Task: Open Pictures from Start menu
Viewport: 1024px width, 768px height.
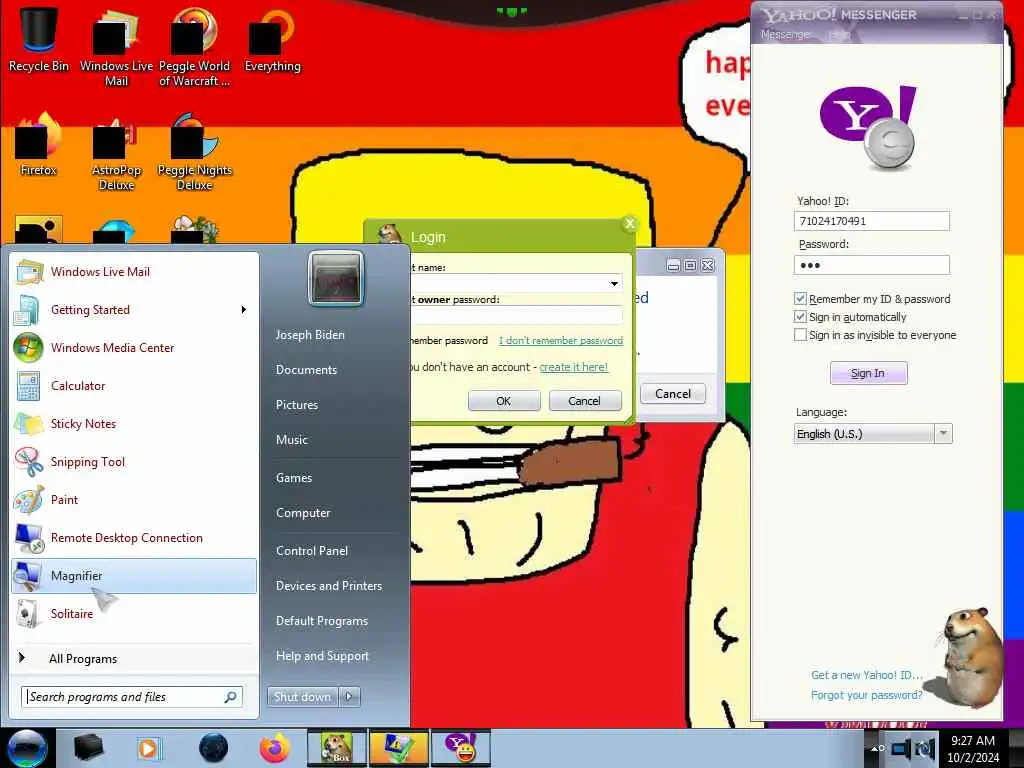Action: [x=296, y=405]
